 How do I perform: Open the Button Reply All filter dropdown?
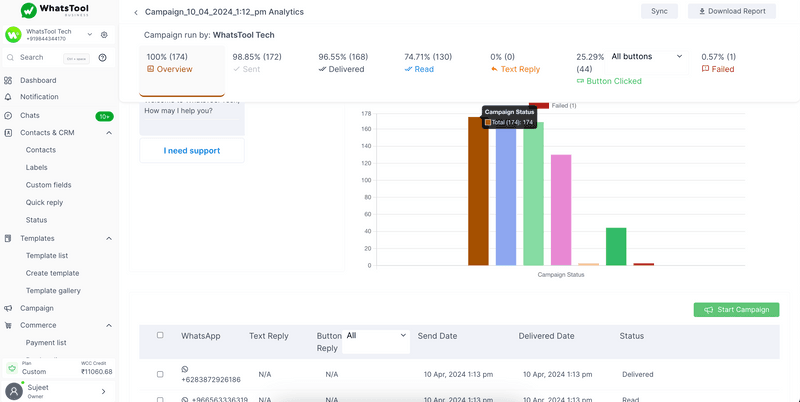coord(375,336)
